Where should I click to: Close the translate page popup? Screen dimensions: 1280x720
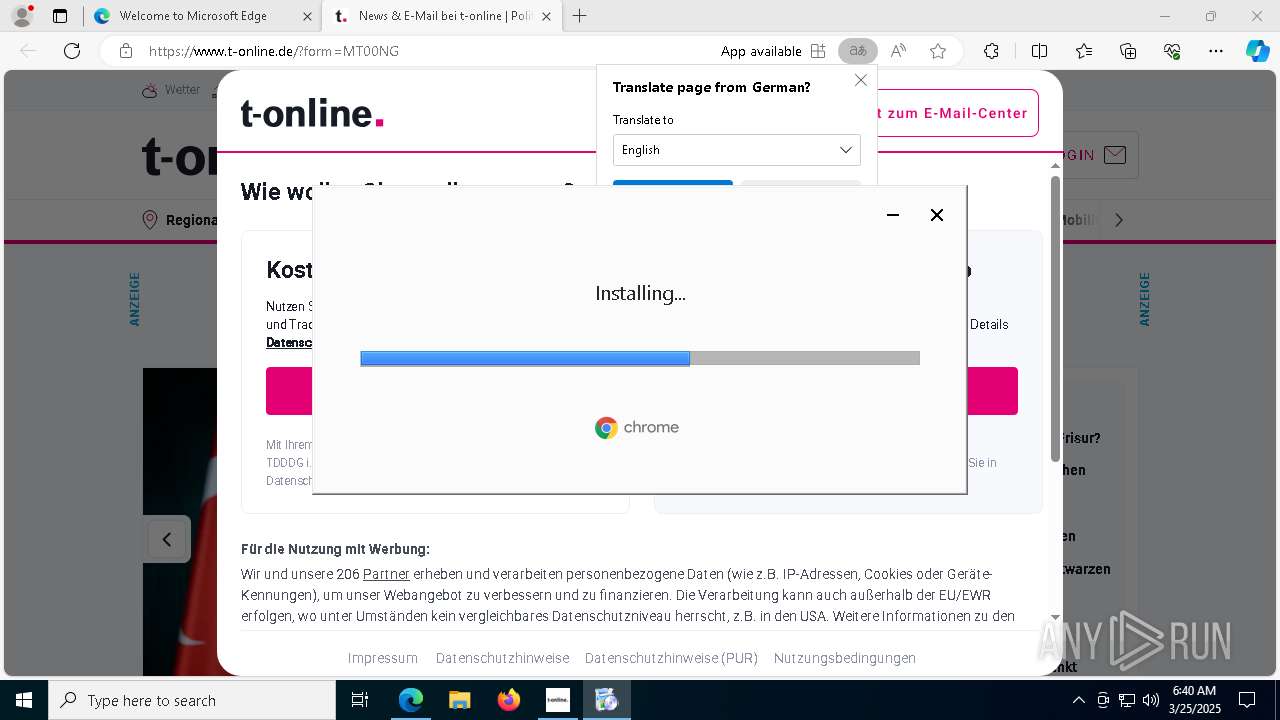[x=861, y=80]
